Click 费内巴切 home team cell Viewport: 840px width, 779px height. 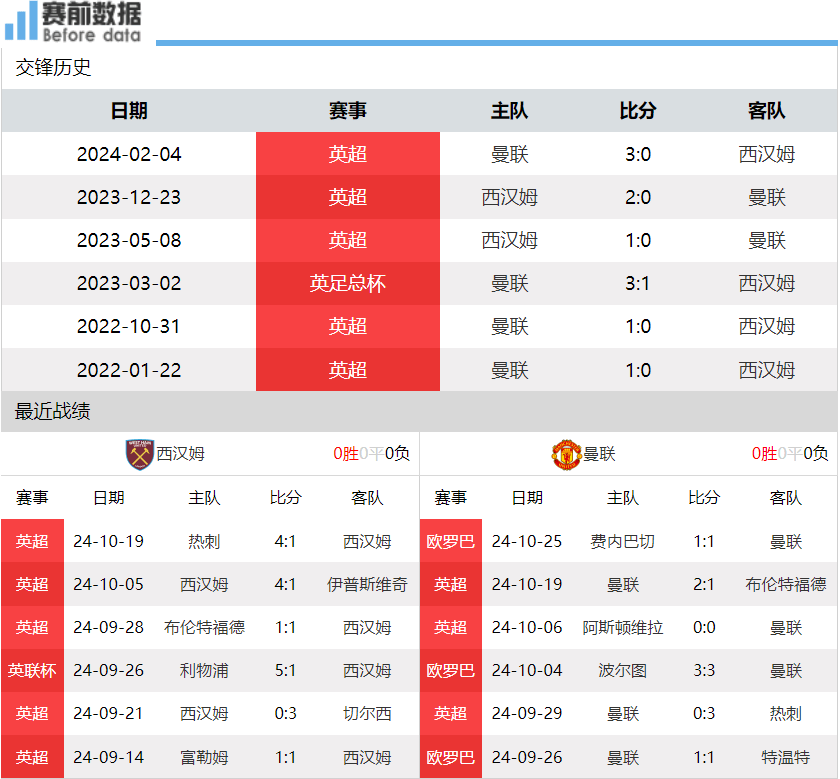[622, 541]
